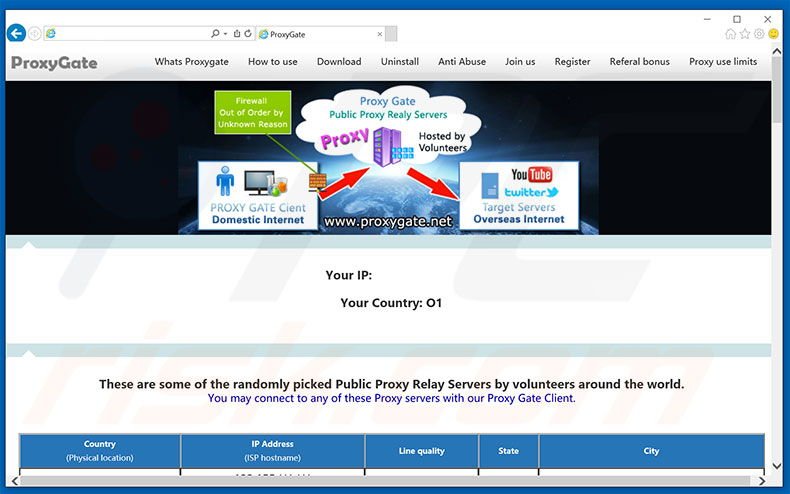Click the browser Forward arrow button
Screen dimensions: 790x494
point(35,34)
